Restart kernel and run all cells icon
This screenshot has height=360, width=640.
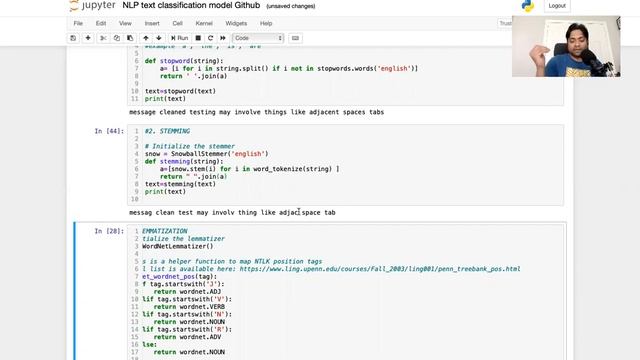click(x=223, y=38)
